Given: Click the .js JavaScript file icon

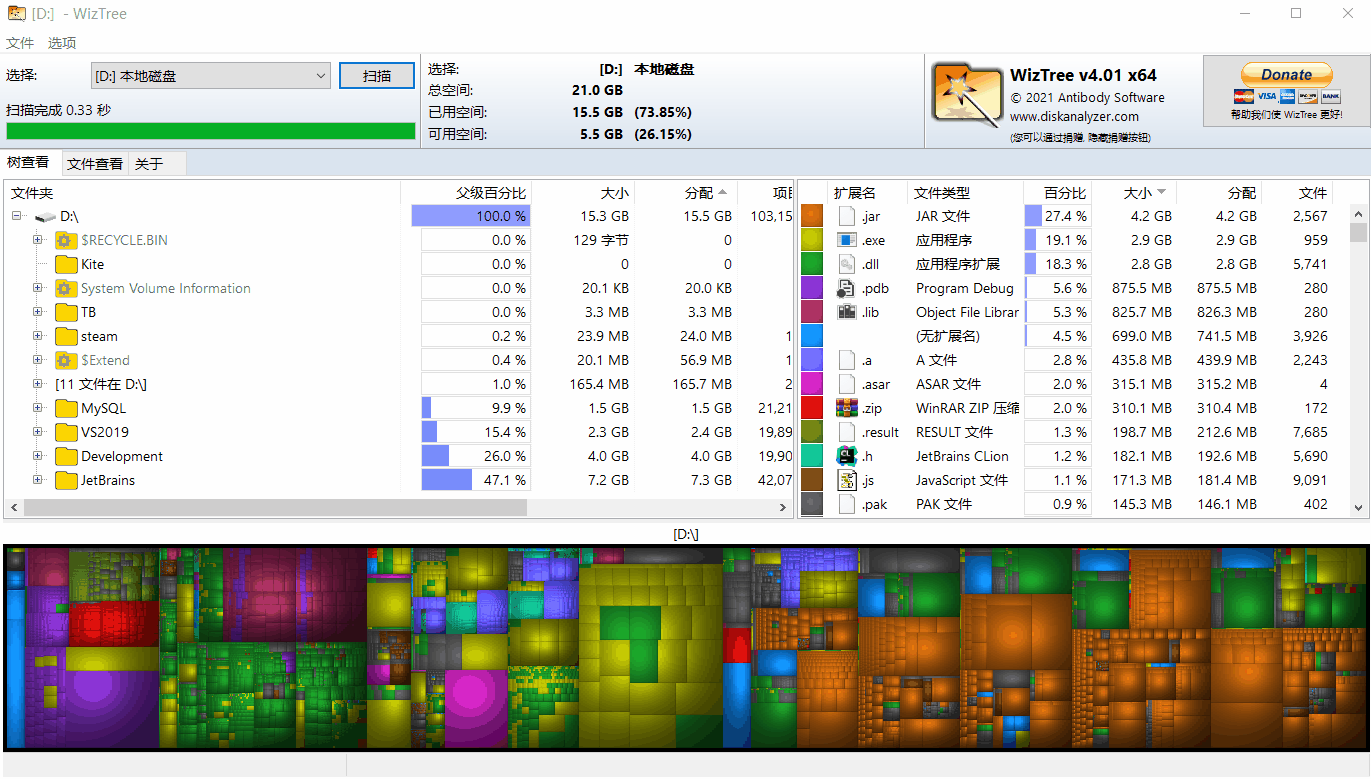Looking at the screenshot, I should point(847,480).
